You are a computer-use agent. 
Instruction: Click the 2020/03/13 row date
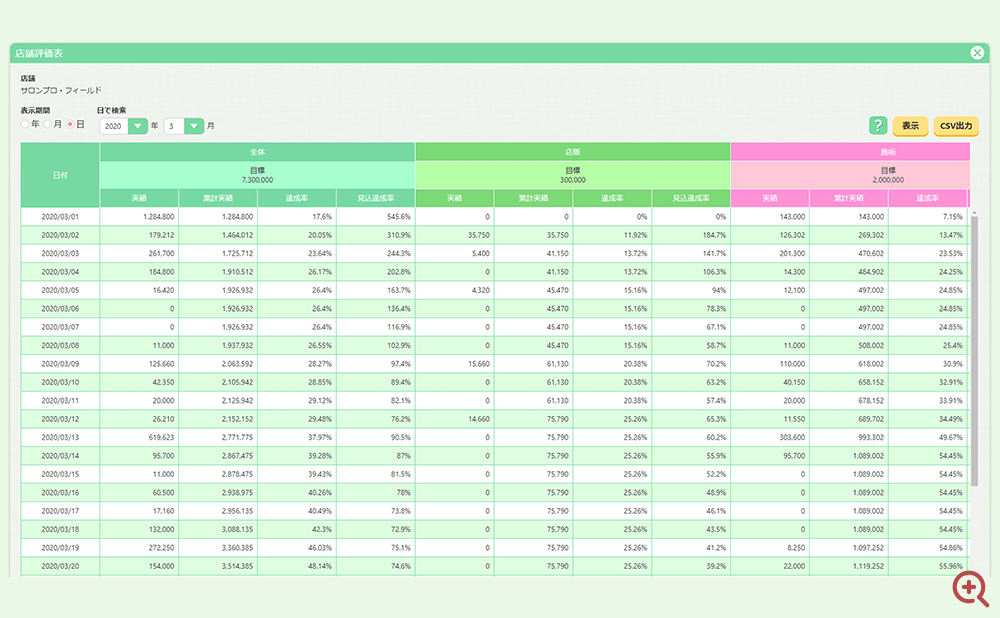tap(60, 438)
